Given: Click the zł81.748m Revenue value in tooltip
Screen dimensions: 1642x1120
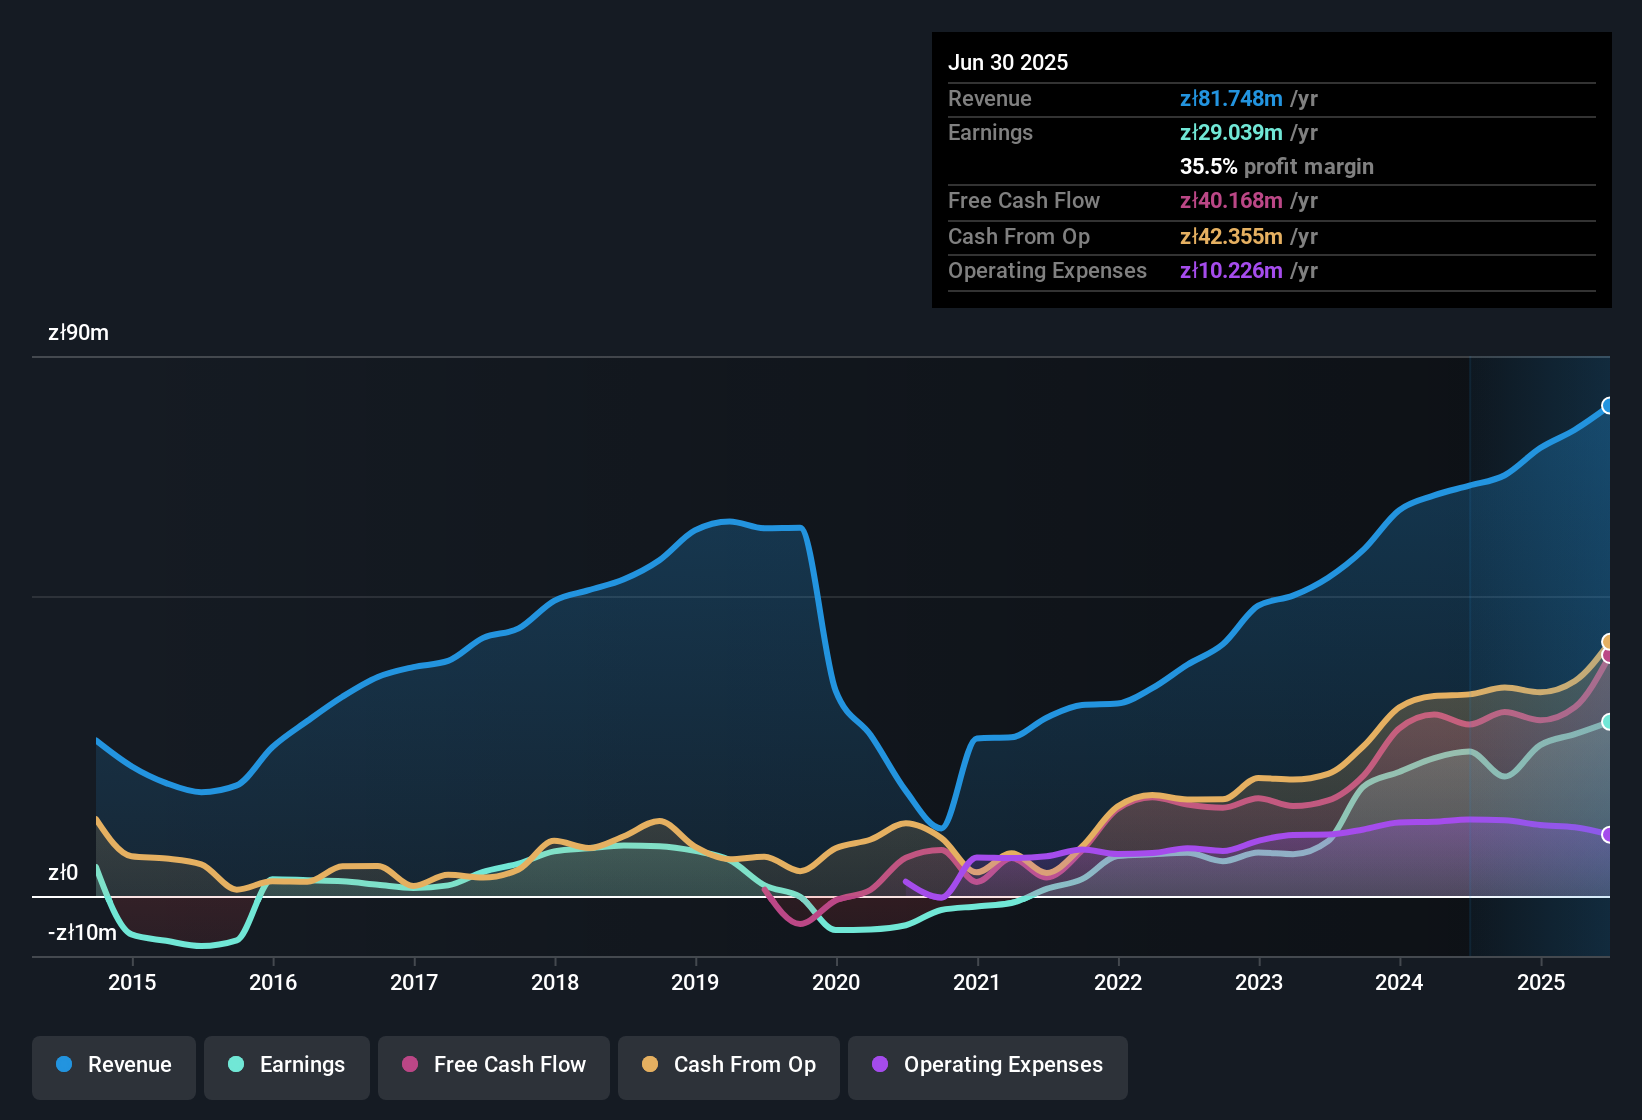Looking at the screenshot, I should 1230,98.
